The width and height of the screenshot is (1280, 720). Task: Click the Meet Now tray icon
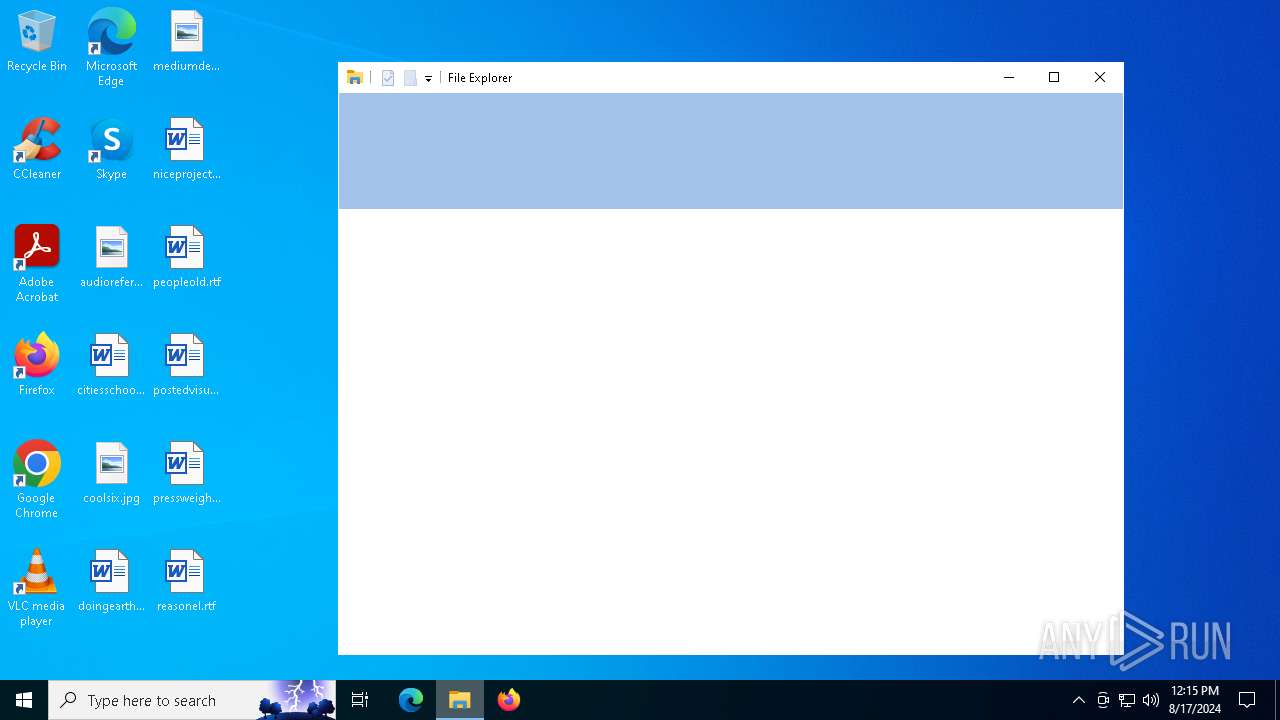1103,700
